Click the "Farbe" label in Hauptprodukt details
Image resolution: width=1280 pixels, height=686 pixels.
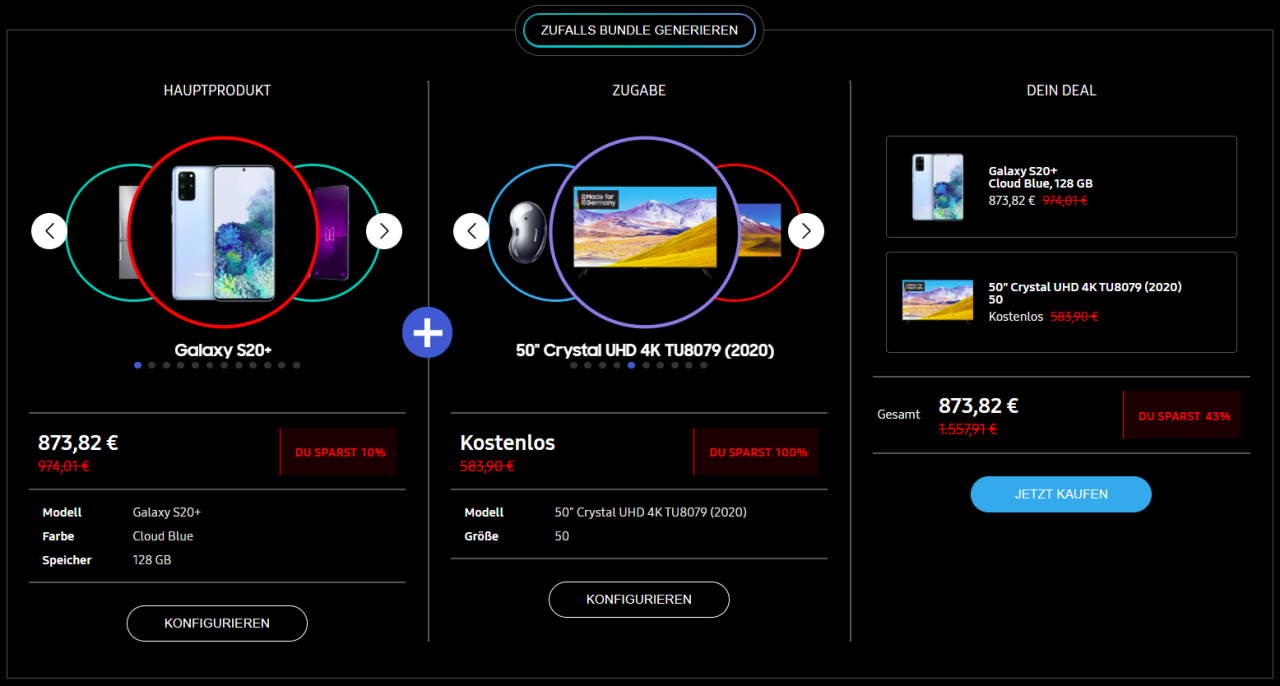pos(58,536)
